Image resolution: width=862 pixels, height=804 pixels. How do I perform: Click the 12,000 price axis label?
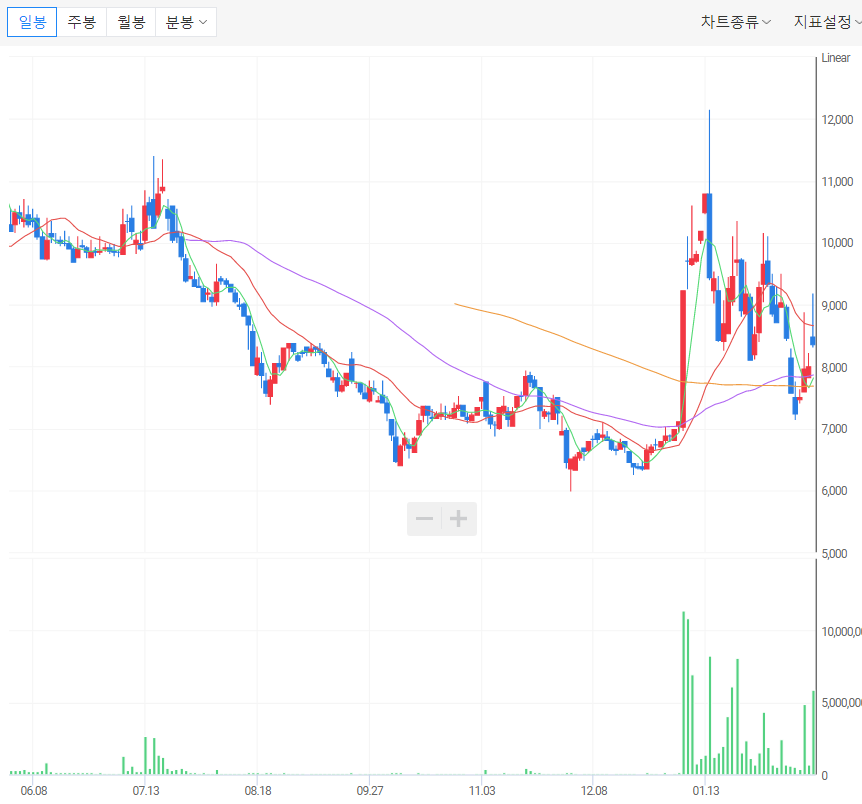(x=837, y=119)
